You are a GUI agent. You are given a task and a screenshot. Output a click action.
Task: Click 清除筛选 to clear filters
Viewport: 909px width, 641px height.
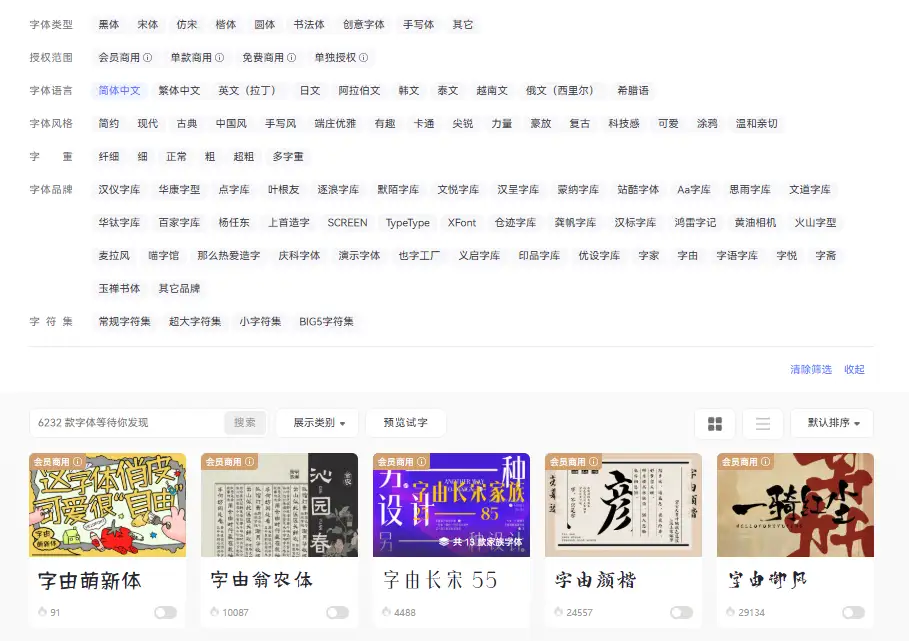click(x=810, y=369)
